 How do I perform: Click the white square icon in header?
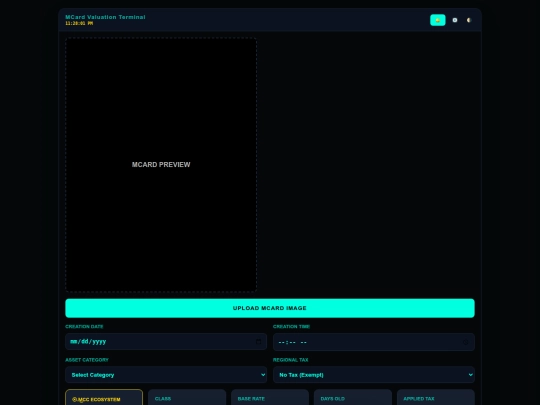[455, 20]
